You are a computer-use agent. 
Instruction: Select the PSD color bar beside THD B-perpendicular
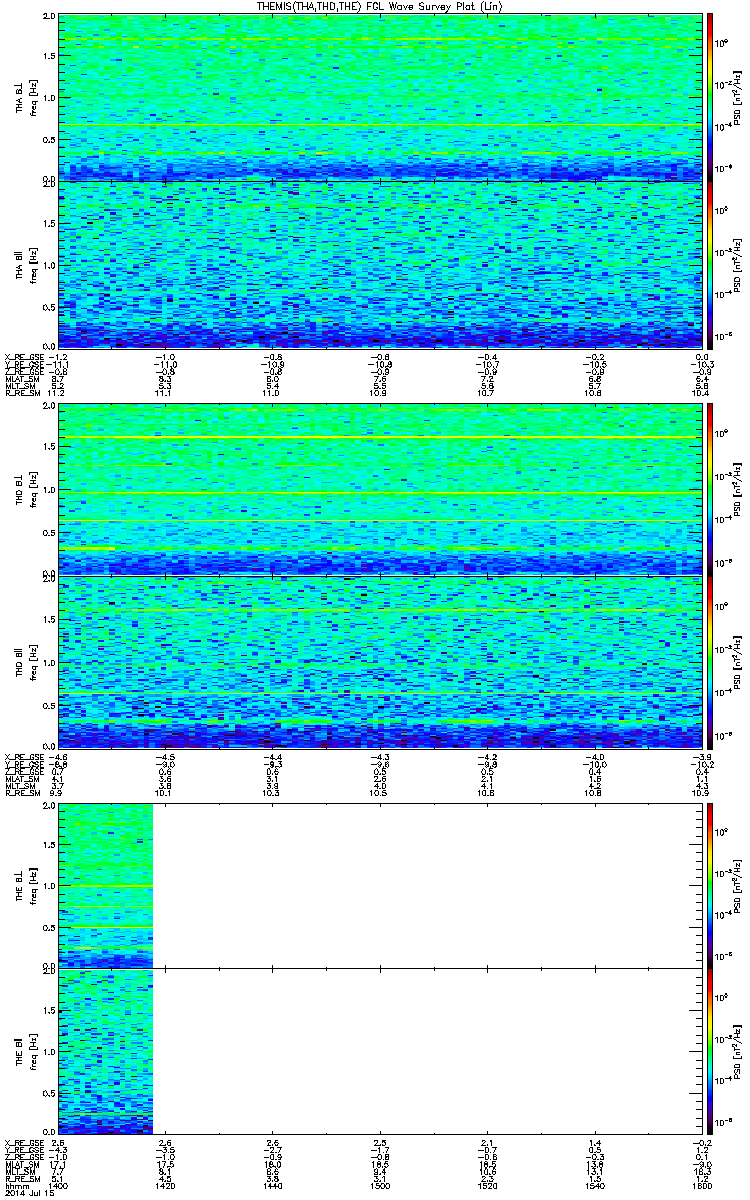pos(710,490)
